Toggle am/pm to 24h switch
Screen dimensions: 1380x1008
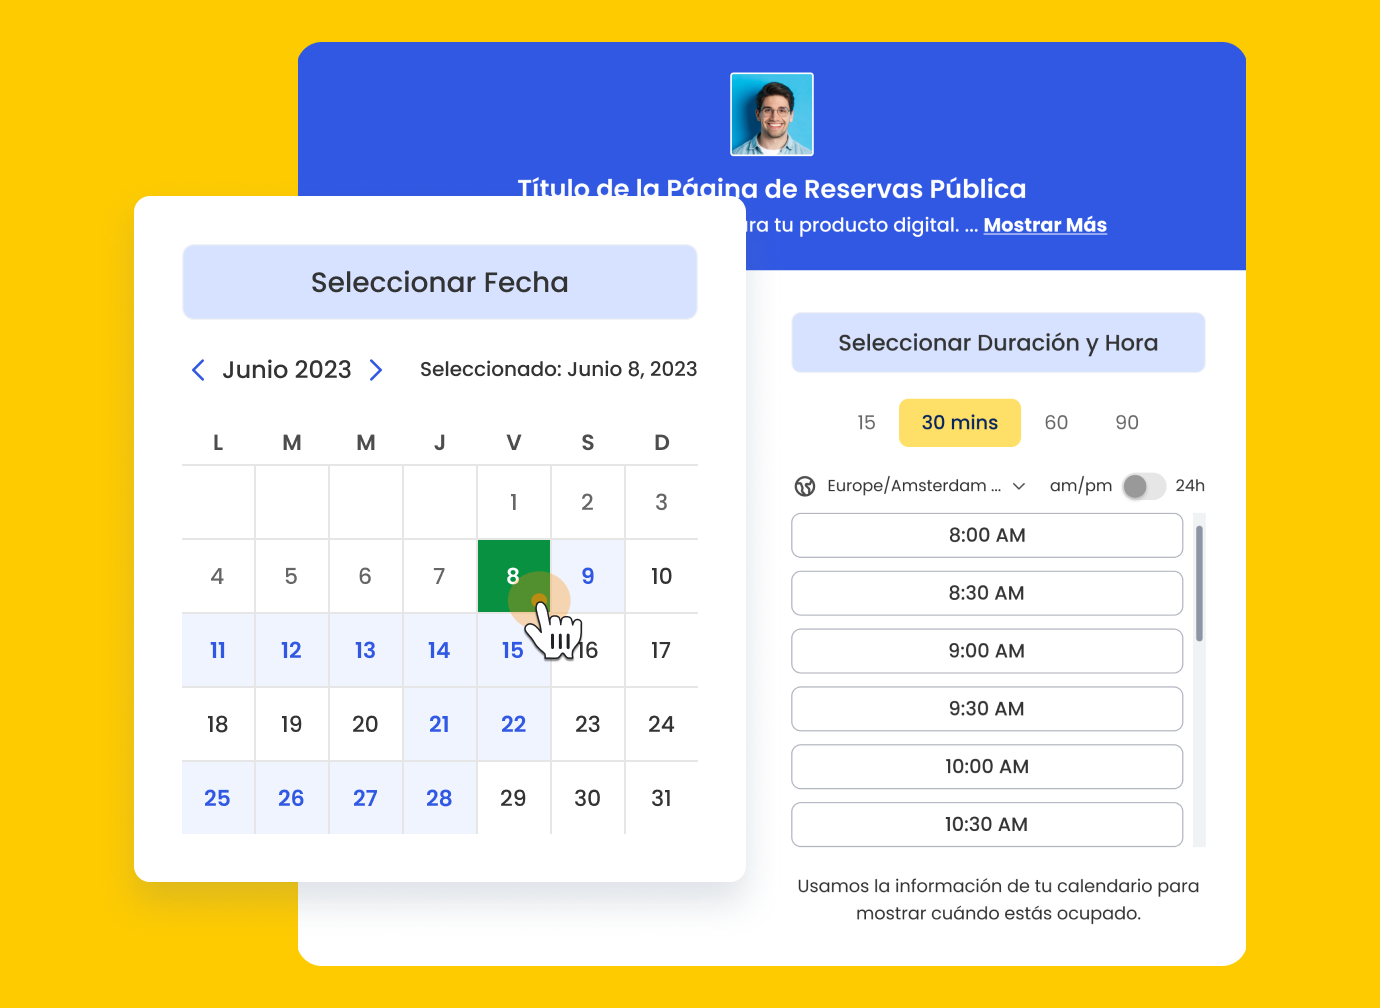[1144, 486]
